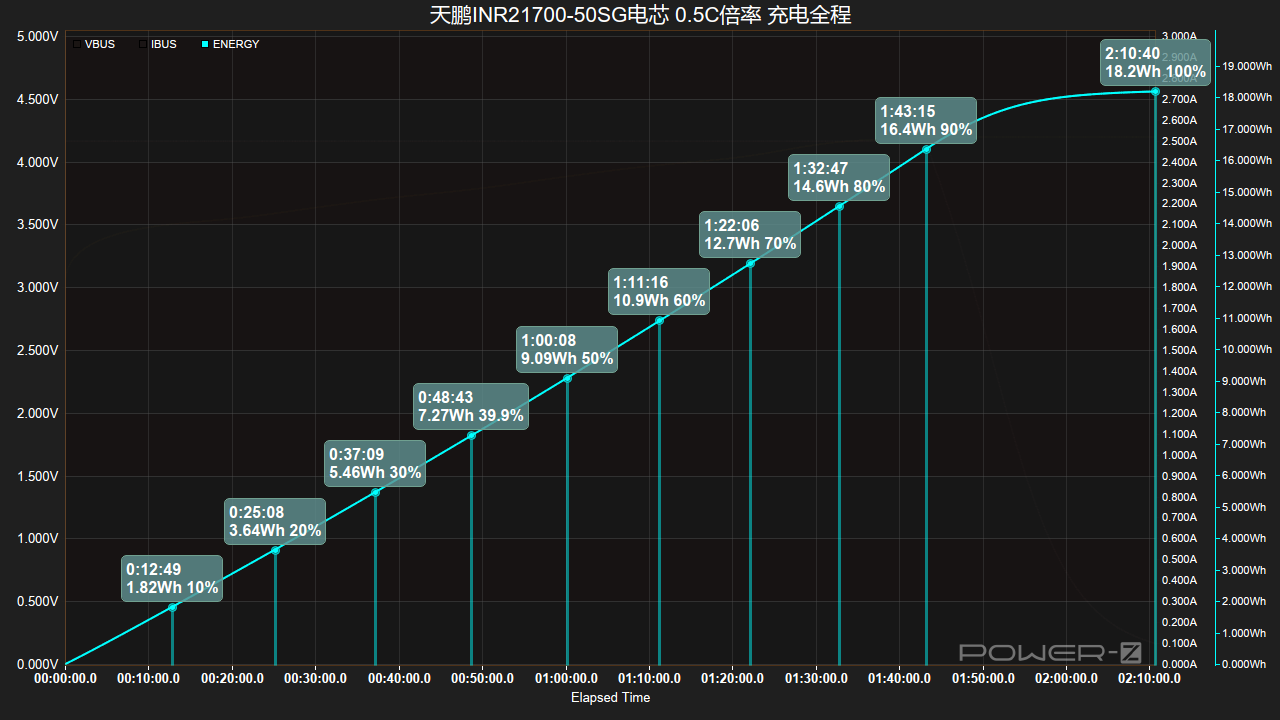Click the 01:00:00.0 time axis tick
1280x720 pixels.
click(567, 679)
